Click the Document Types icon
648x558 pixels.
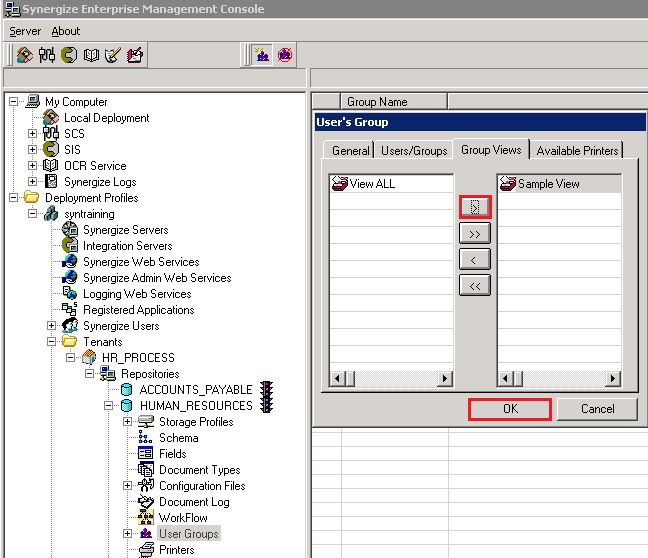[145, 470]
